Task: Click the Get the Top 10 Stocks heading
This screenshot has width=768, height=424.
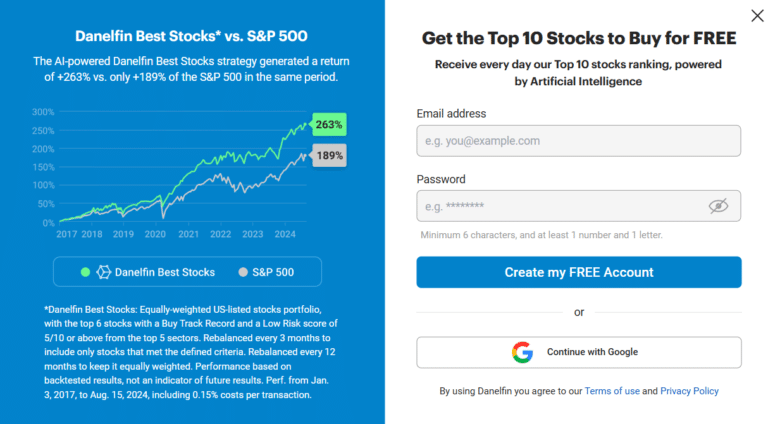Action: [x=579, y=39]
